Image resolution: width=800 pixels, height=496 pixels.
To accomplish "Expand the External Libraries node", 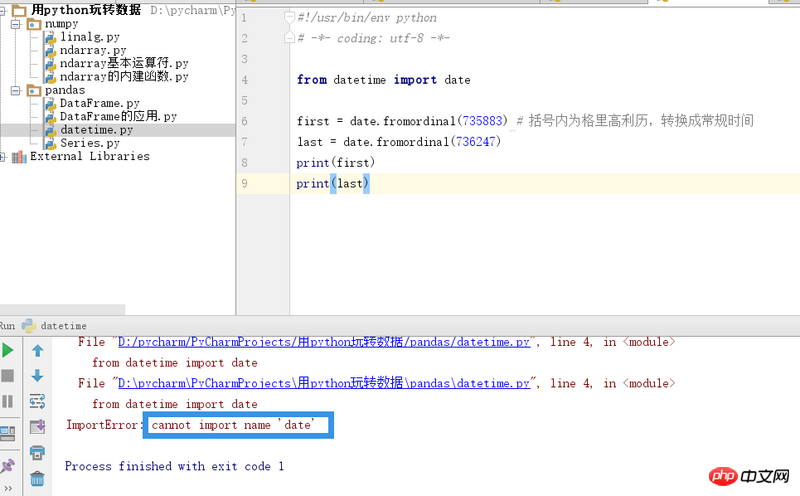I will point(2,157).
